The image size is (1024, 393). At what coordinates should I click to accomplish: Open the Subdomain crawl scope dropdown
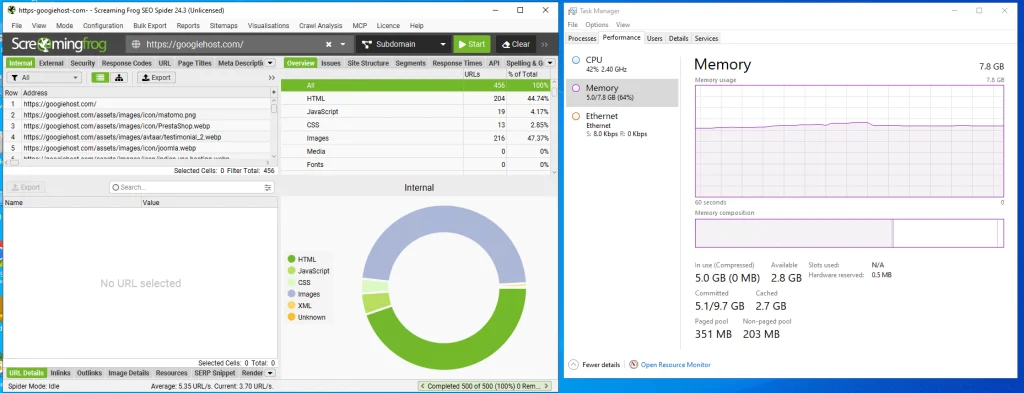pos(403,44)
